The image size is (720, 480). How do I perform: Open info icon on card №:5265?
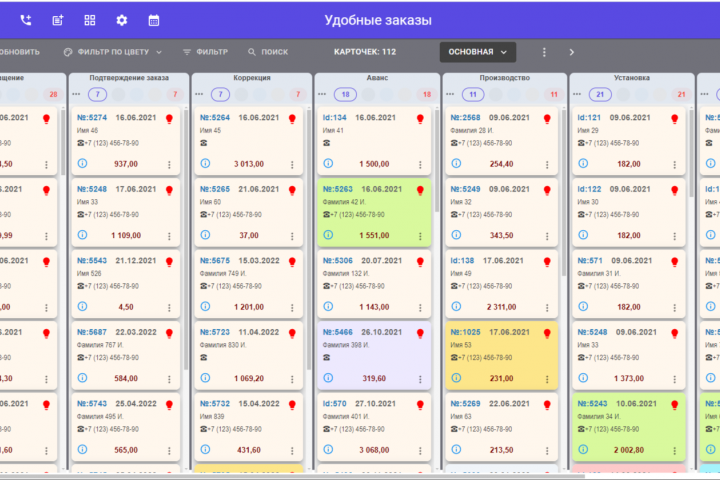[205, 235]
